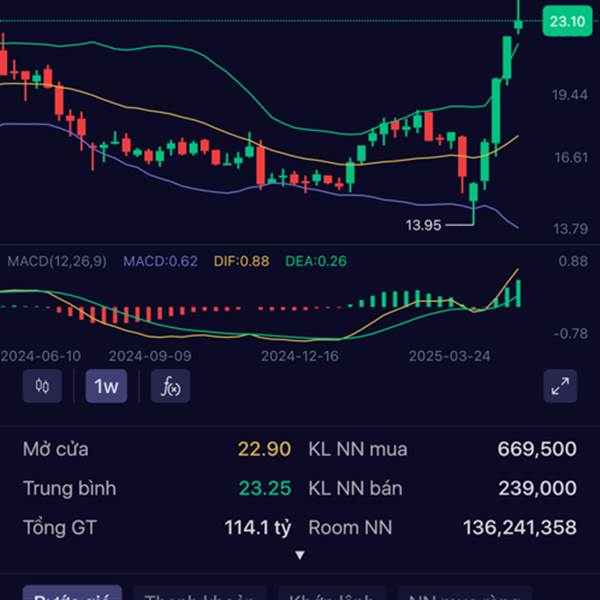
Task: Expand the chart to fullscreen
Action: click(x=560, y=386)
